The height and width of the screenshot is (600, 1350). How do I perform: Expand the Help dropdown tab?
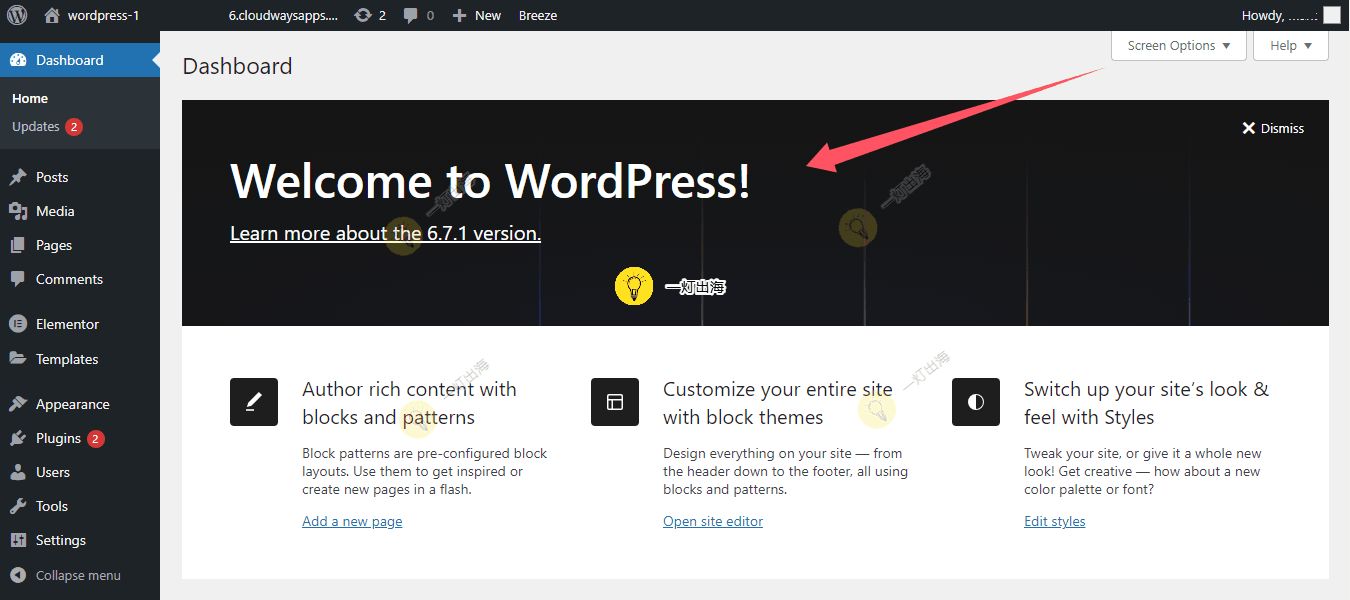1290,46
